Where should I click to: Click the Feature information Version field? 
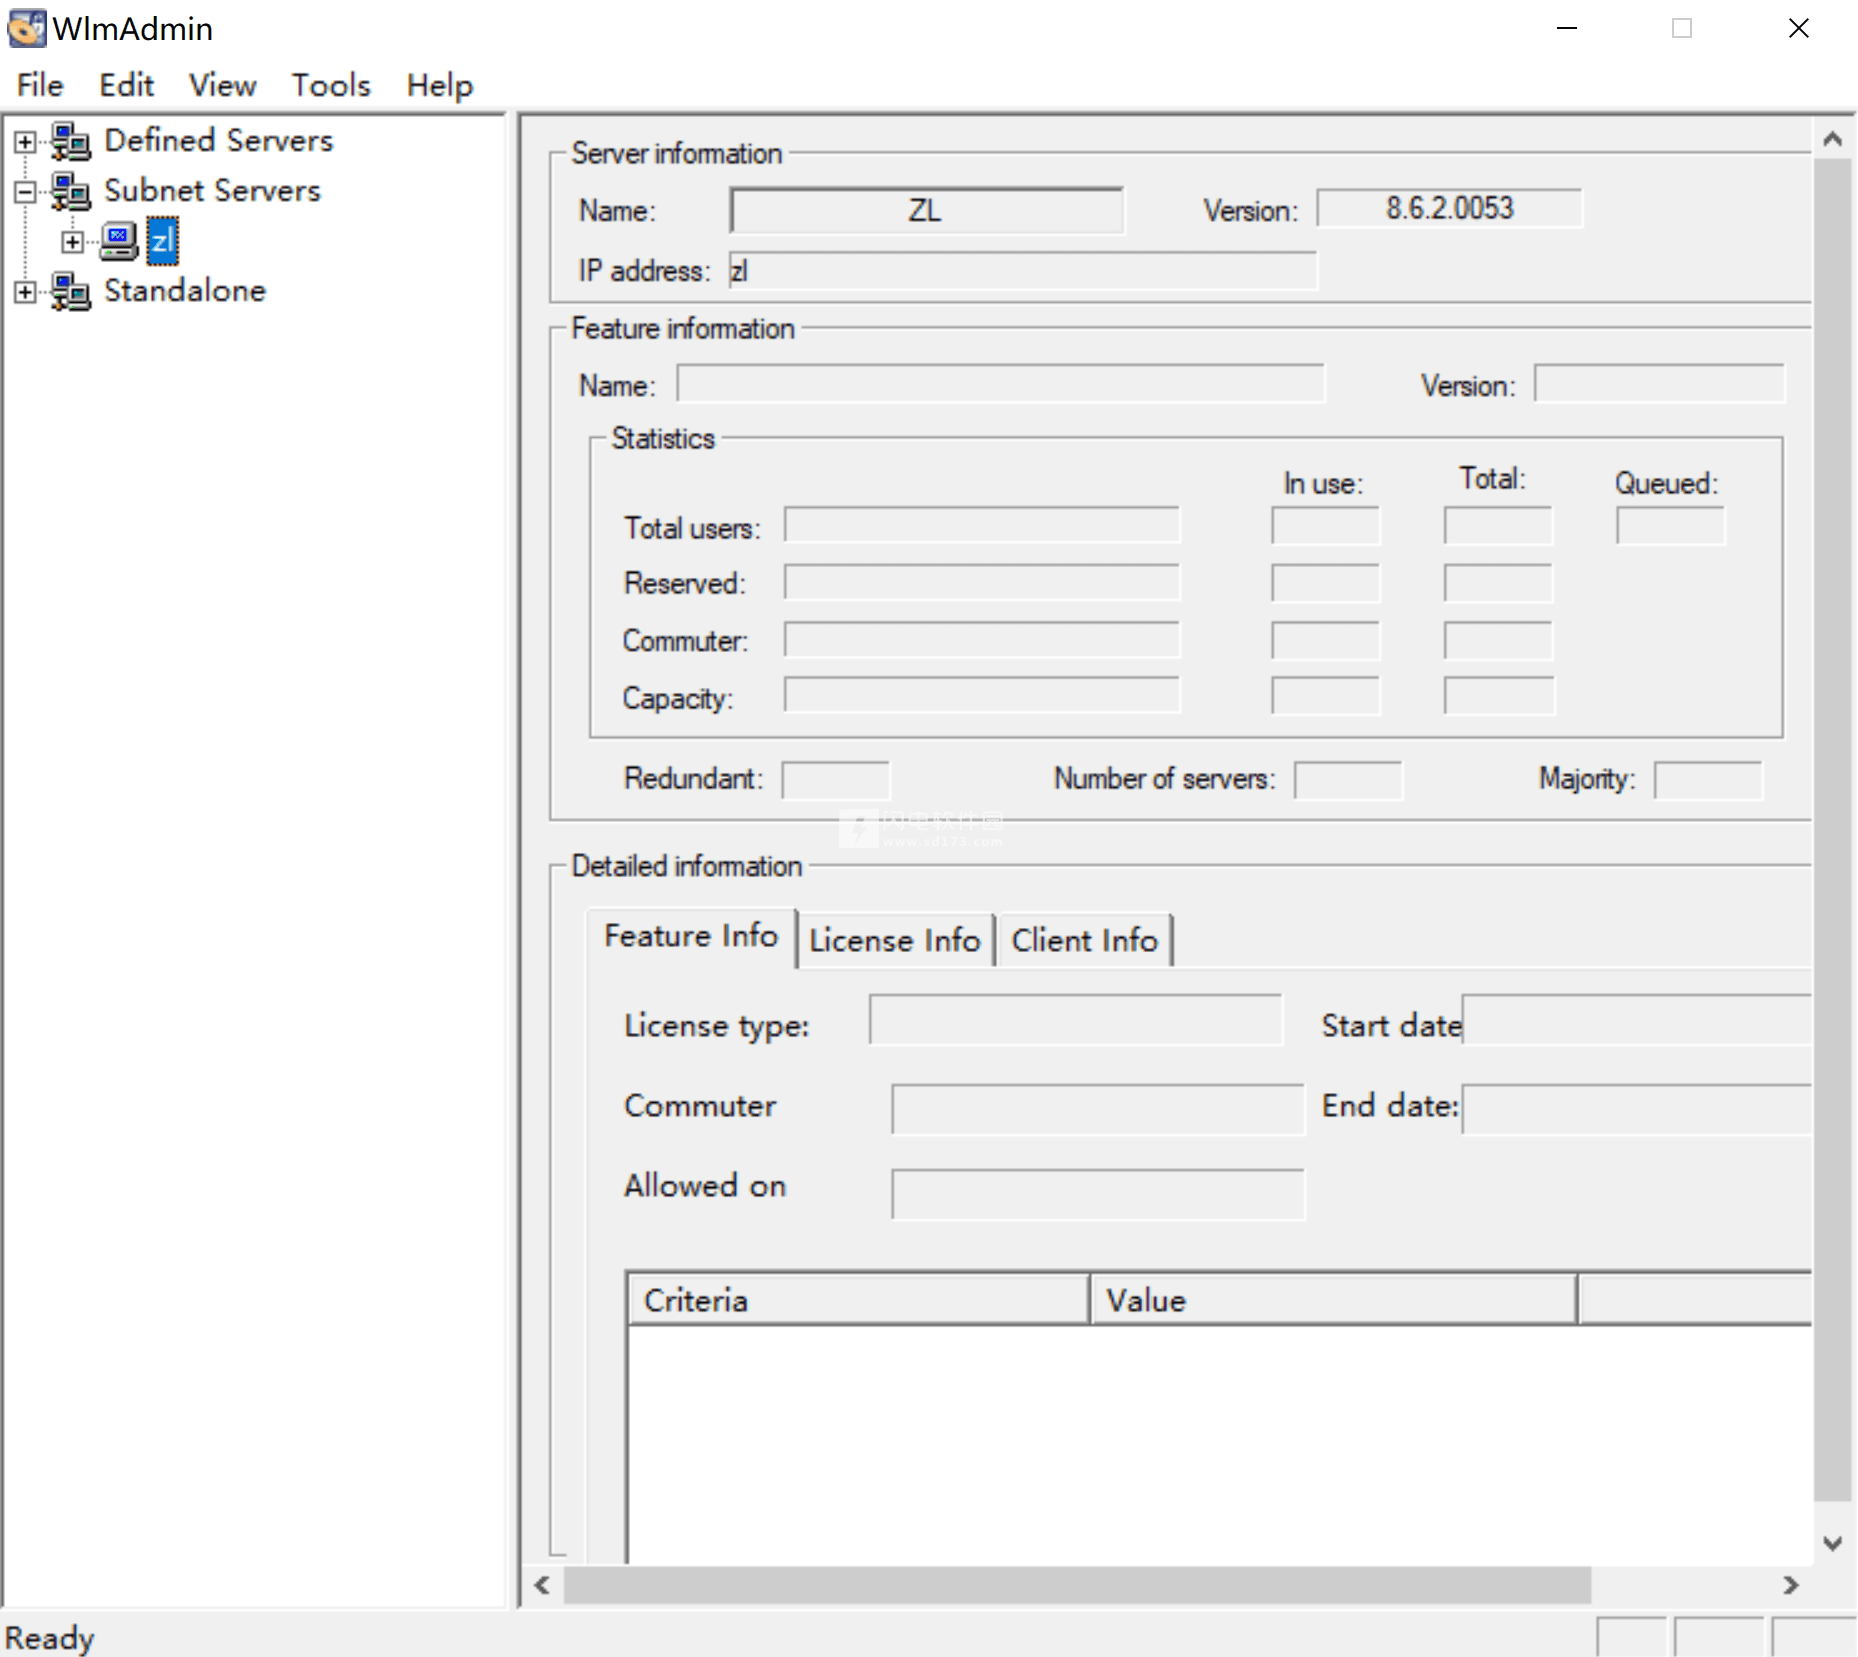tap(1660, 384)
